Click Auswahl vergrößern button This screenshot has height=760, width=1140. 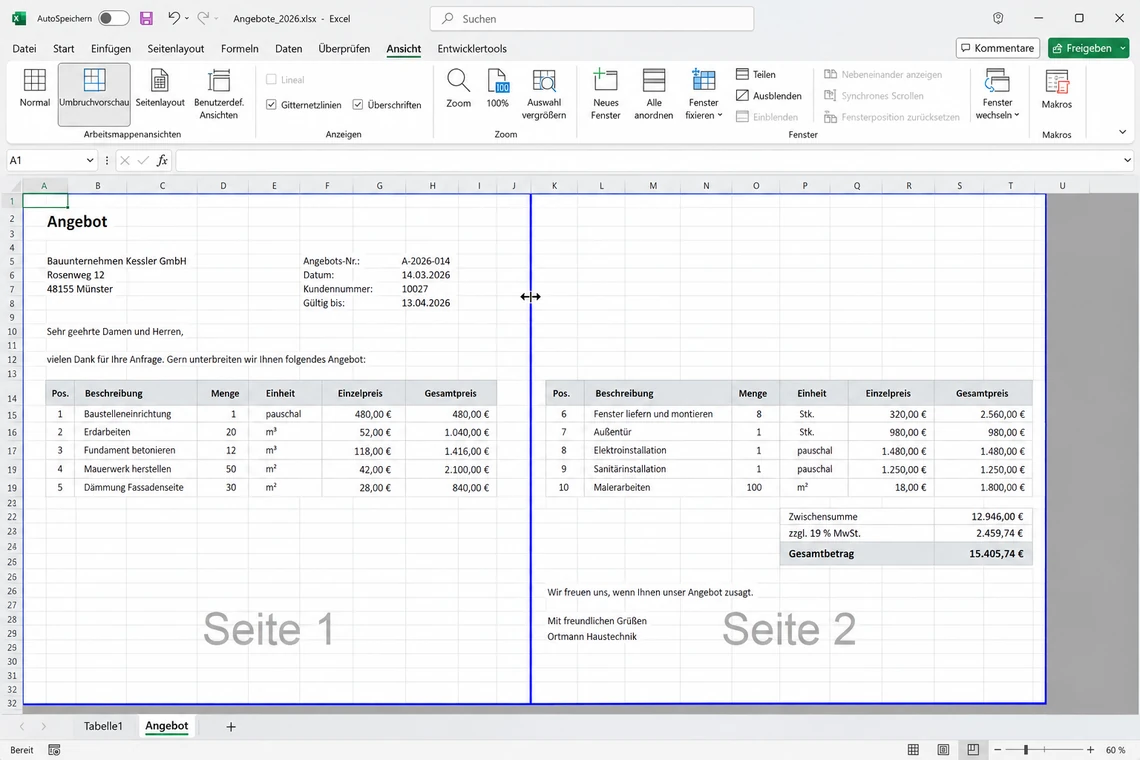(544, 94)
